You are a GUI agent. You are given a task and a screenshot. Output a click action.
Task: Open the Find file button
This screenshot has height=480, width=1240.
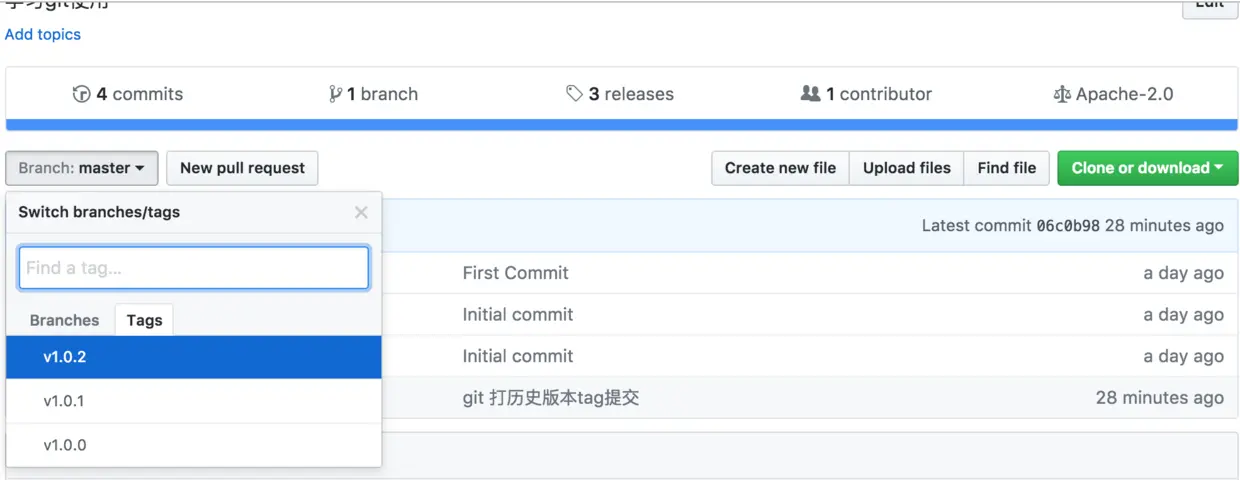(x=1006, y=168)
